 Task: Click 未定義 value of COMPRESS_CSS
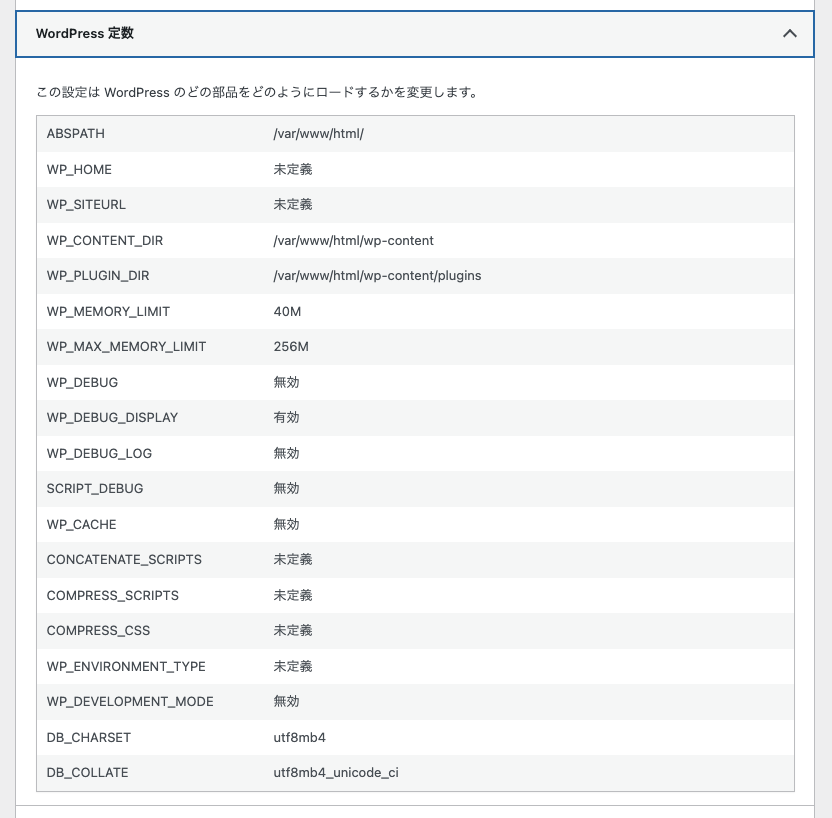293,631
